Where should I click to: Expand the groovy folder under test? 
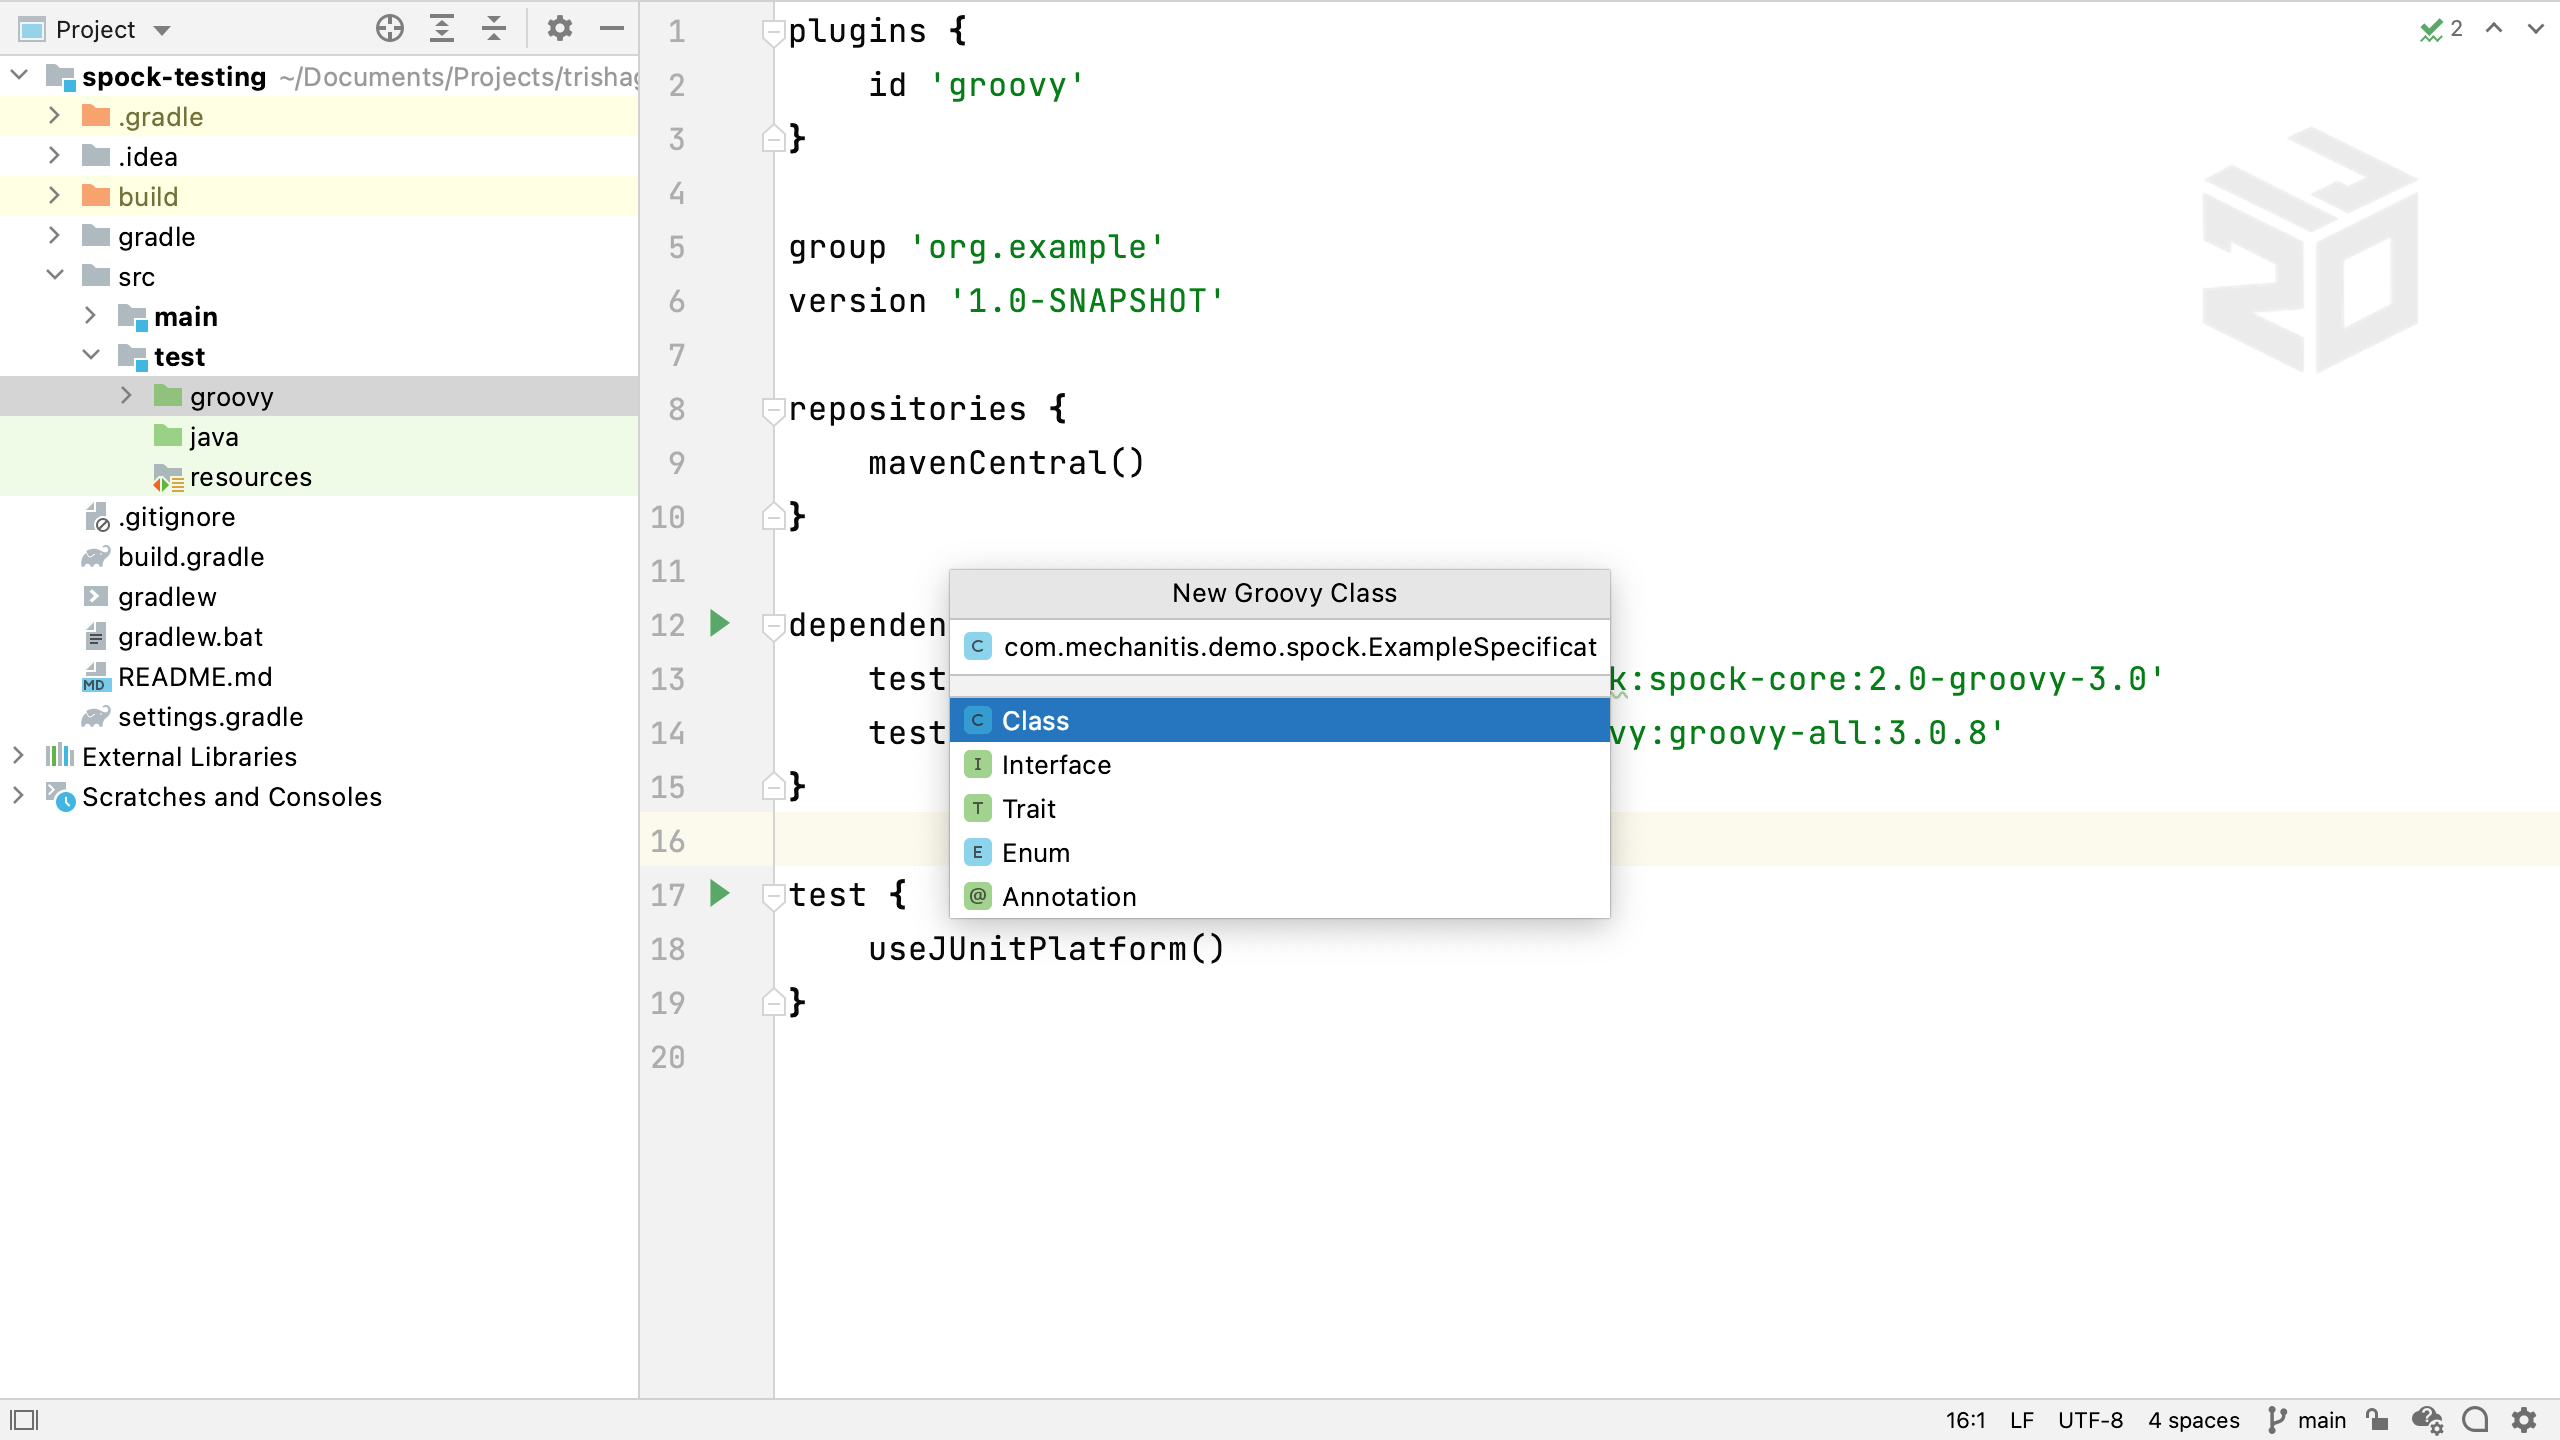(x=126, y=397)
